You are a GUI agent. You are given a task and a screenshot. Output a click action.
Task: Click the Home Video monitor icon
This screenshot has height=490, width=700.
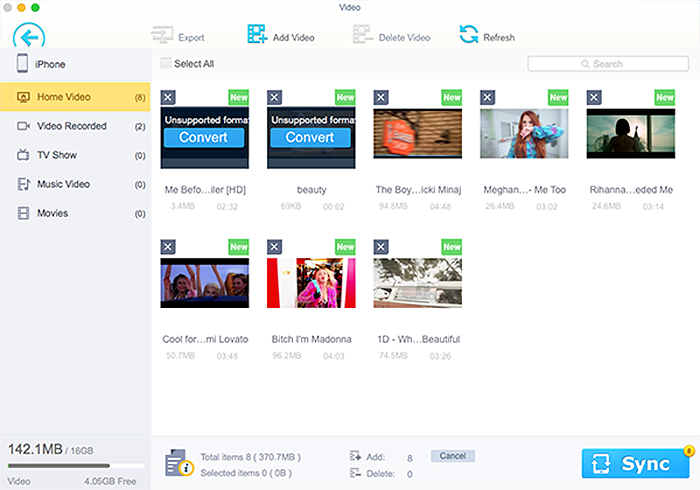point(23,97)
